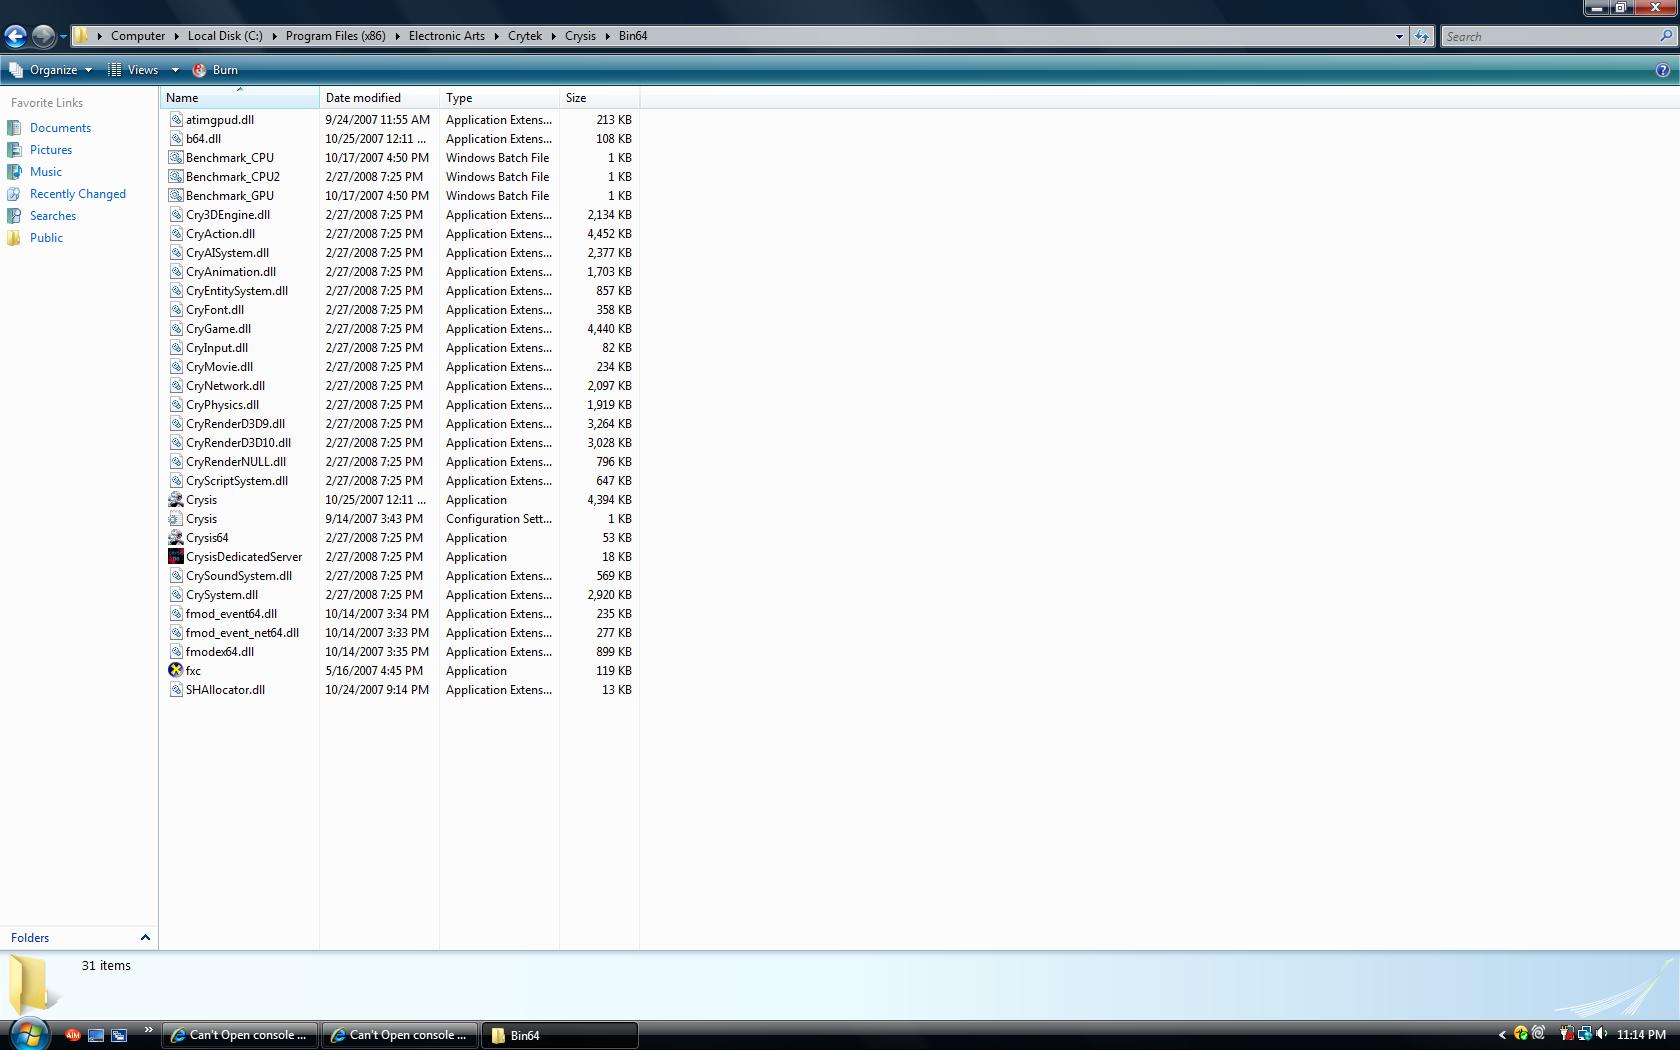Viewport: 1680px width, 1050px height.
Task: Click the magnifying glass search icon
Action: [x=1666, y=36]
